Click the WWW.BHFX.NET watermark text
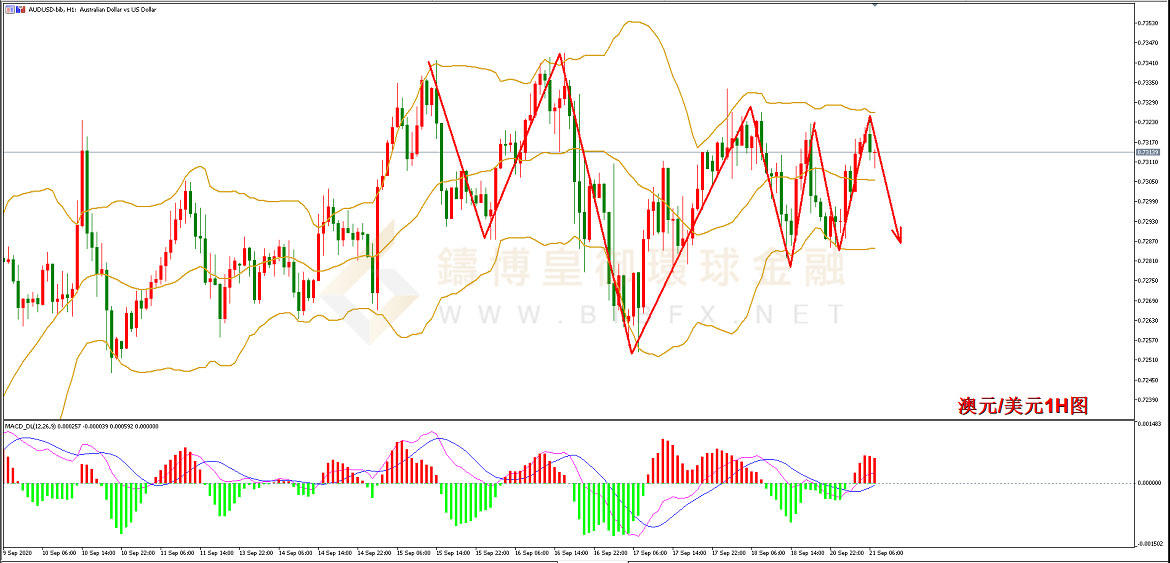Screen dimensions: 1170x563 640,315
